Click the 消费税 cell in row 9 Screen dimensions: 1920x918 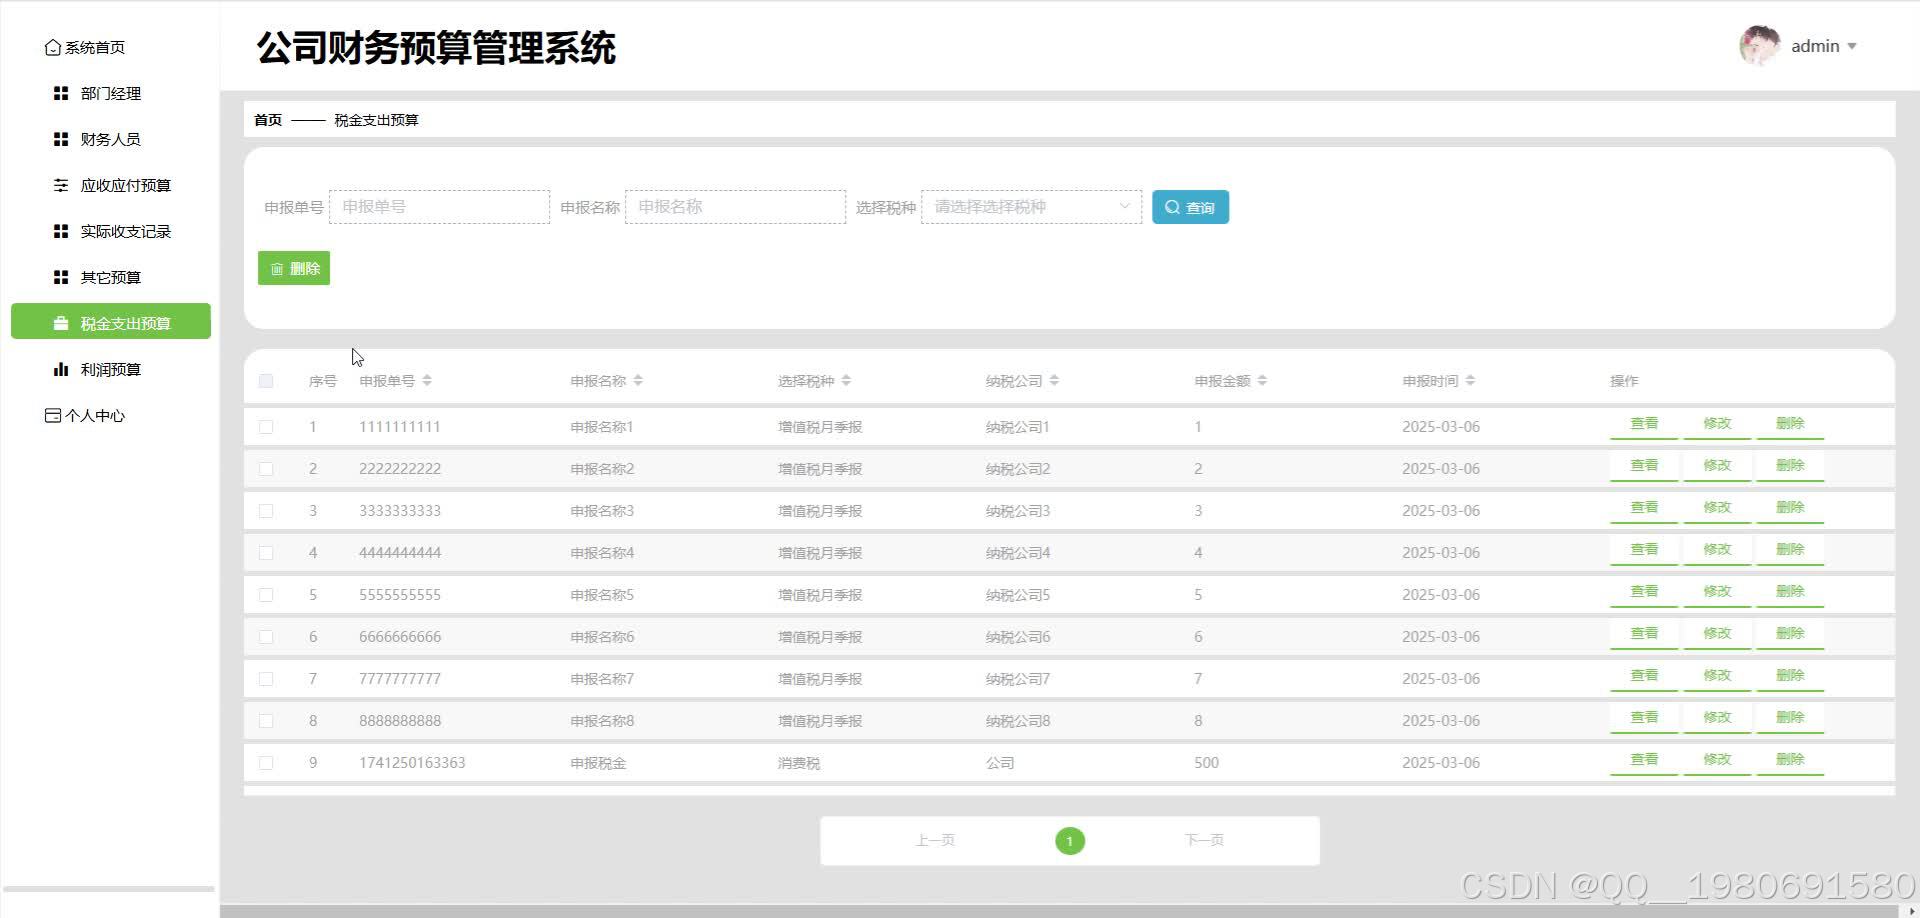pos(799,763)
